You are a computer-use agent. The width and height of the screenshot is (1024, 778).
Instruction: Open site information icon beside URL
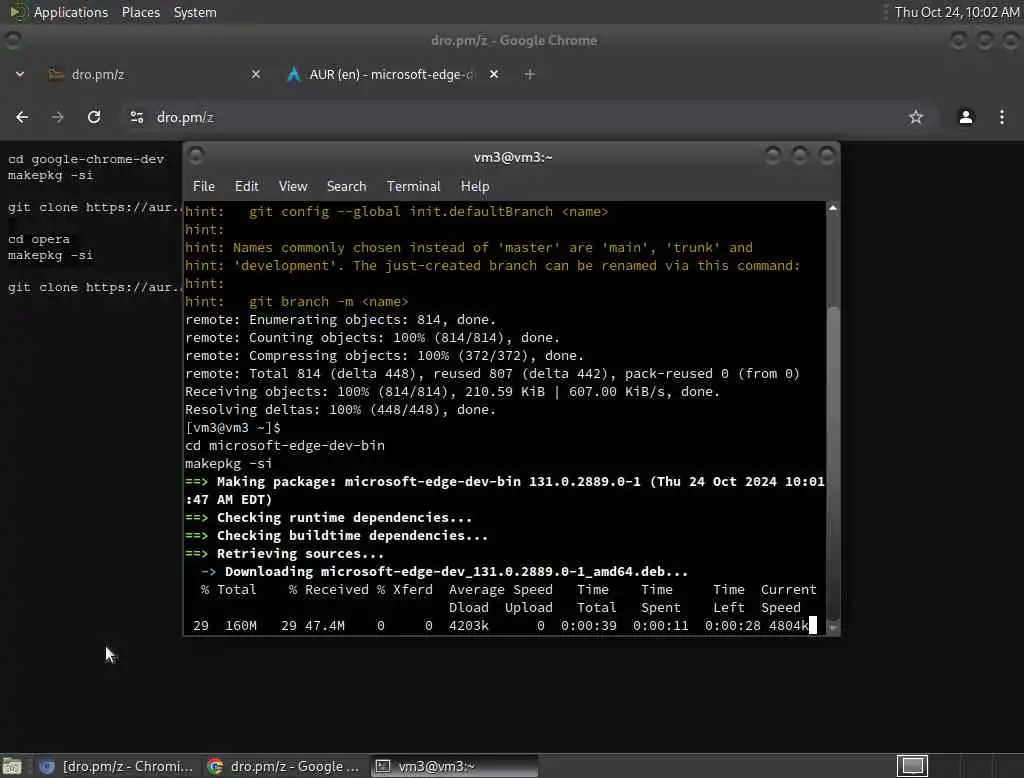(x=136, y=118)
